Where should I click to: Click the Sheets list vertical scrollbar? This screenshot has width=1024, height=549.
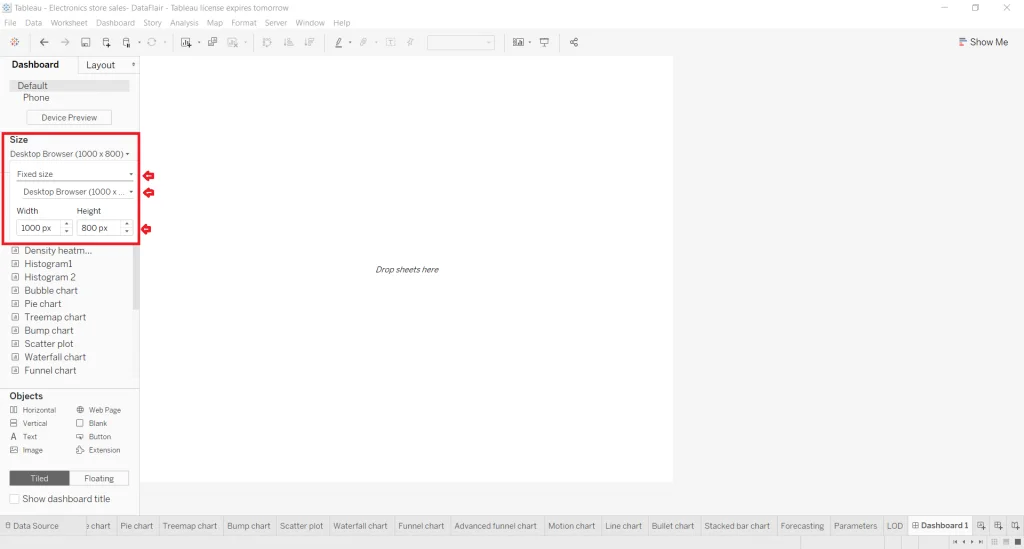[136, 277]
